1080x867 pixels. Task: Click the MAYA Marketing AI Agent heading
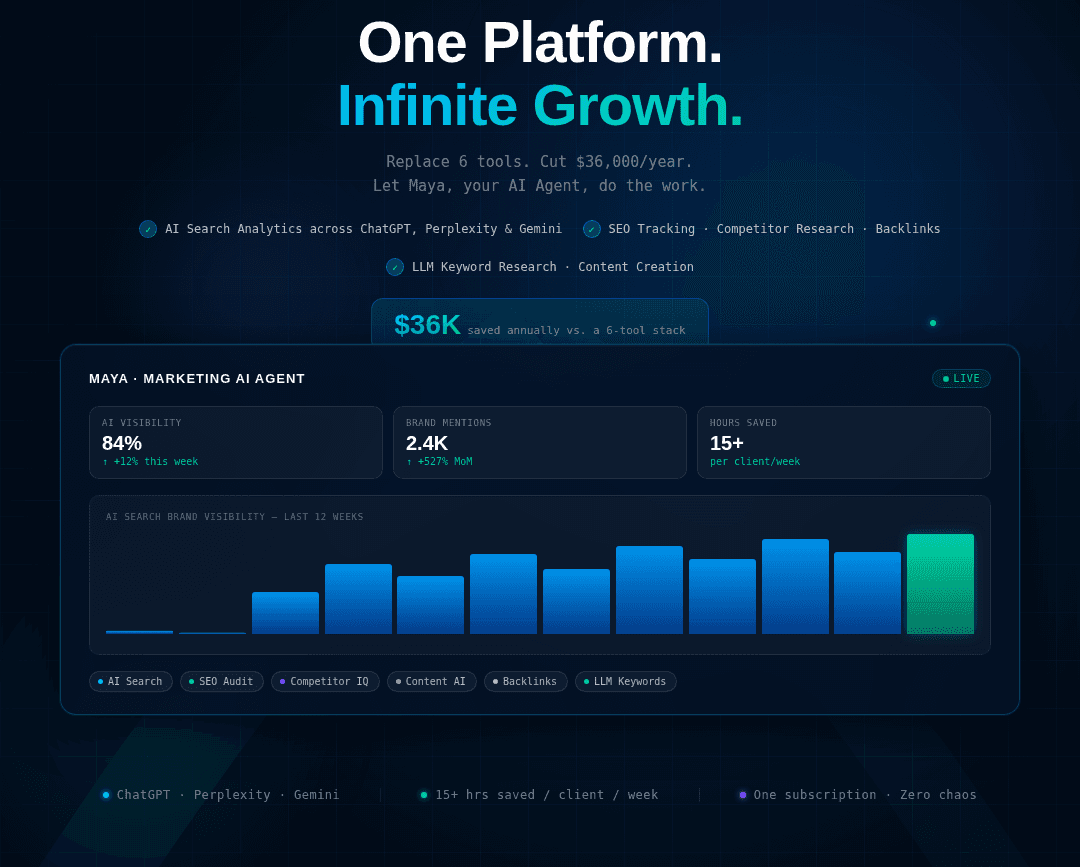[197, 379]
